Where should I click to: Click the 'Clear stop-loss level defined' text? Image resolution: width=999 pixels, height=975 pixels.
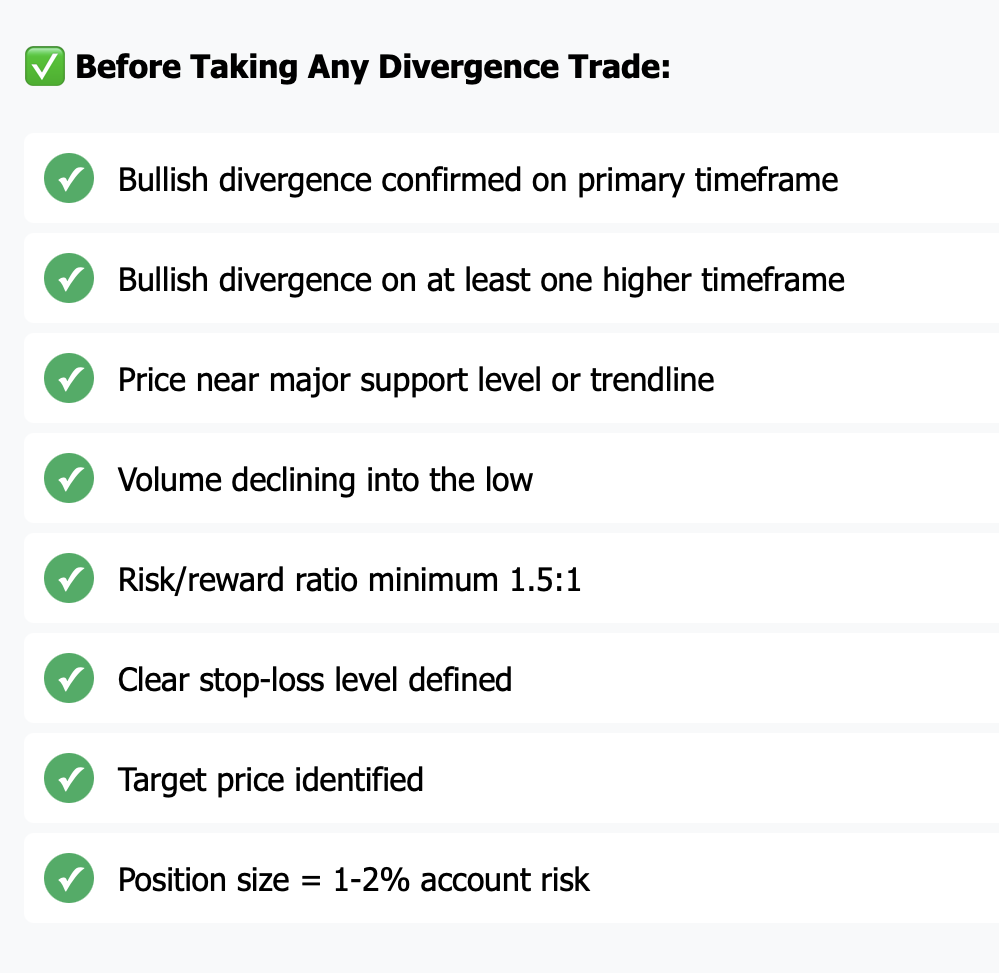(315, 680)
